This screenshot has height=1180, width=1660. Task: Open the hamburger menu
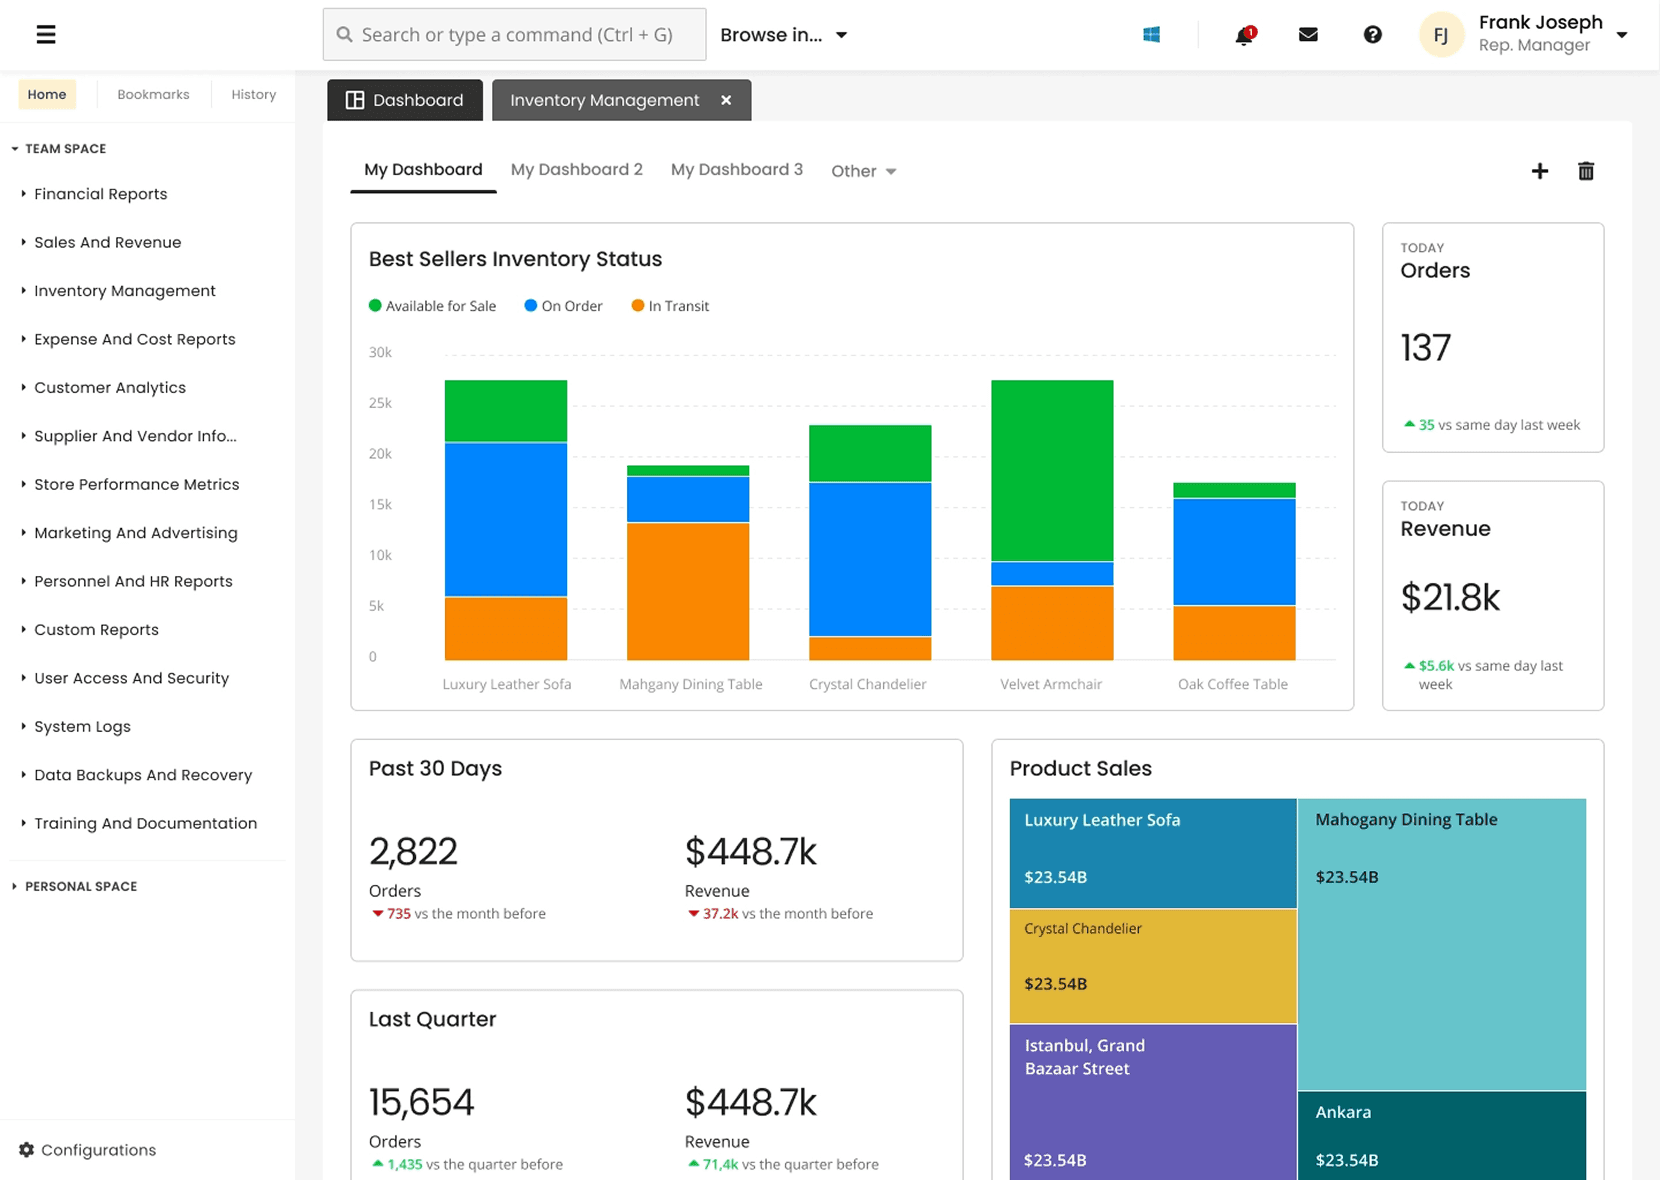(46, 35)
